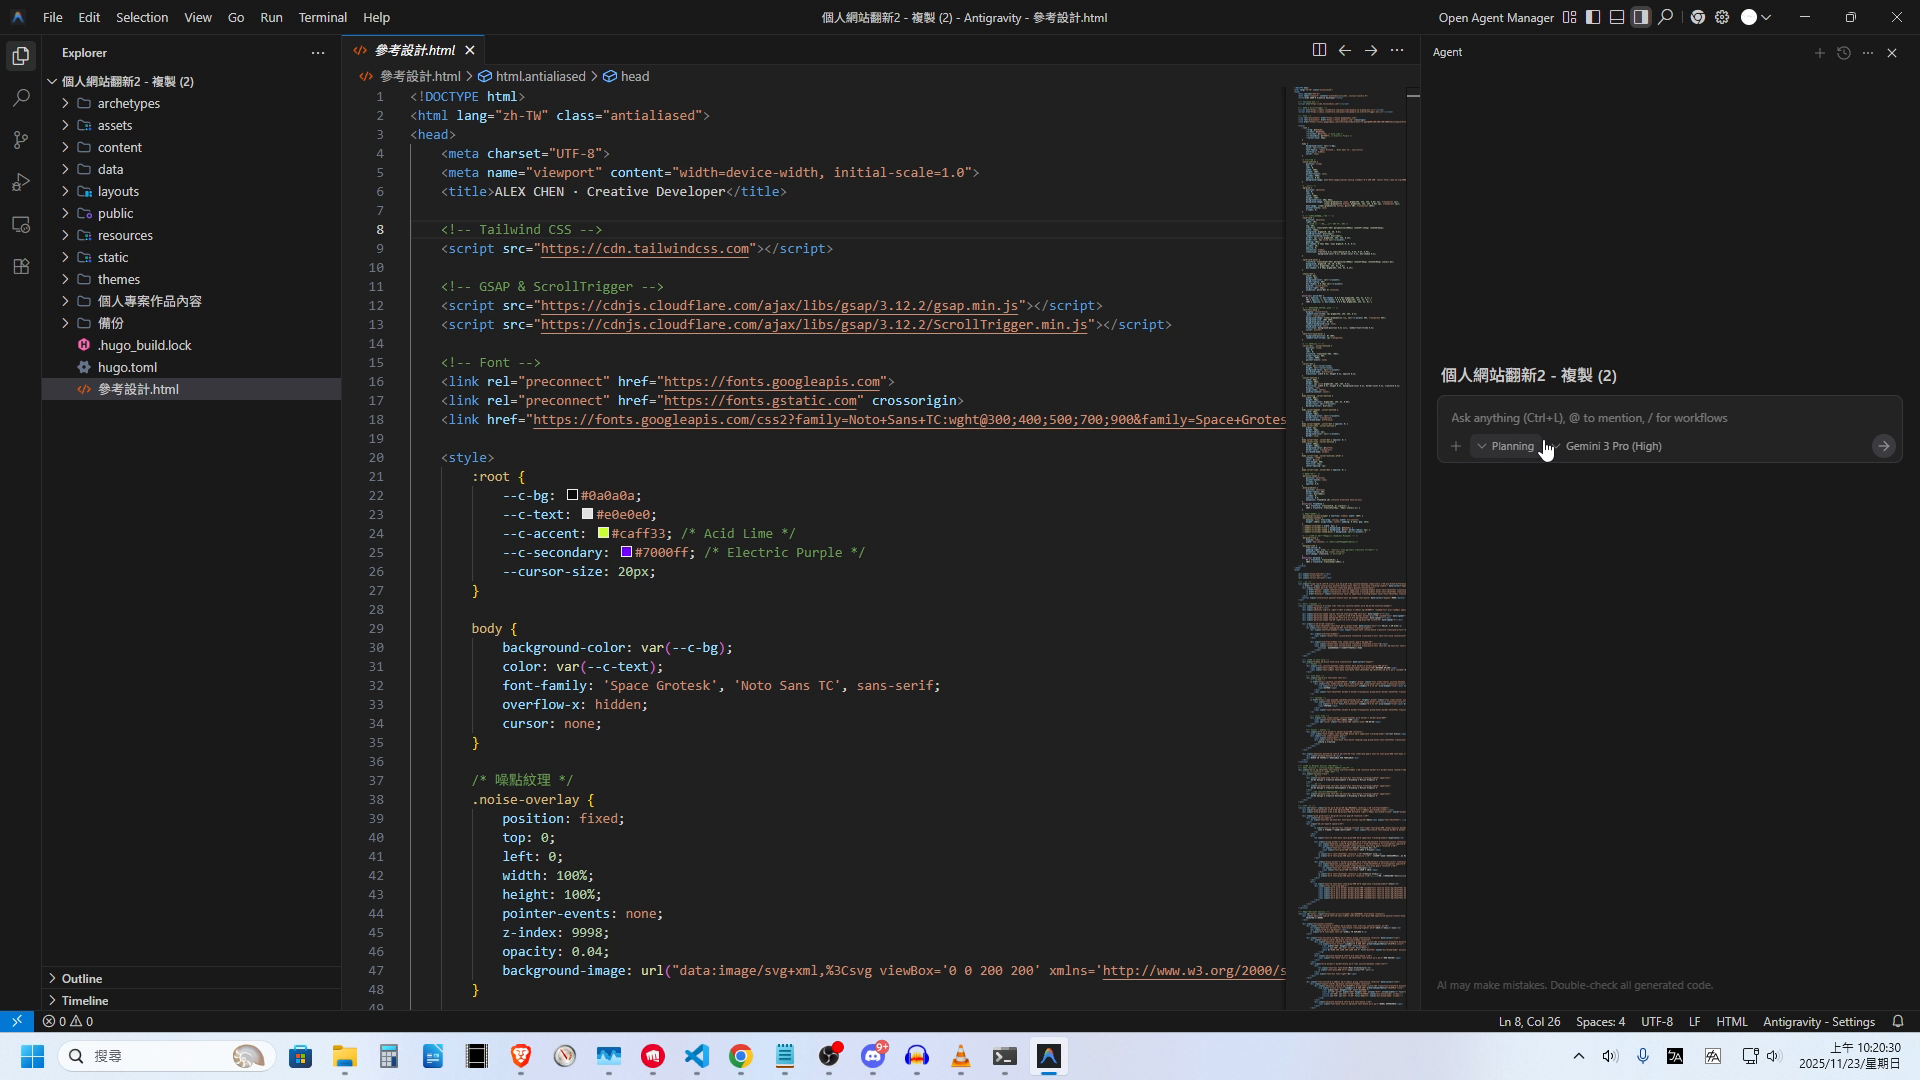1920x1080 pixels.
Task: Select the Explorer icon in activity bar
Action: coord(21,56)
